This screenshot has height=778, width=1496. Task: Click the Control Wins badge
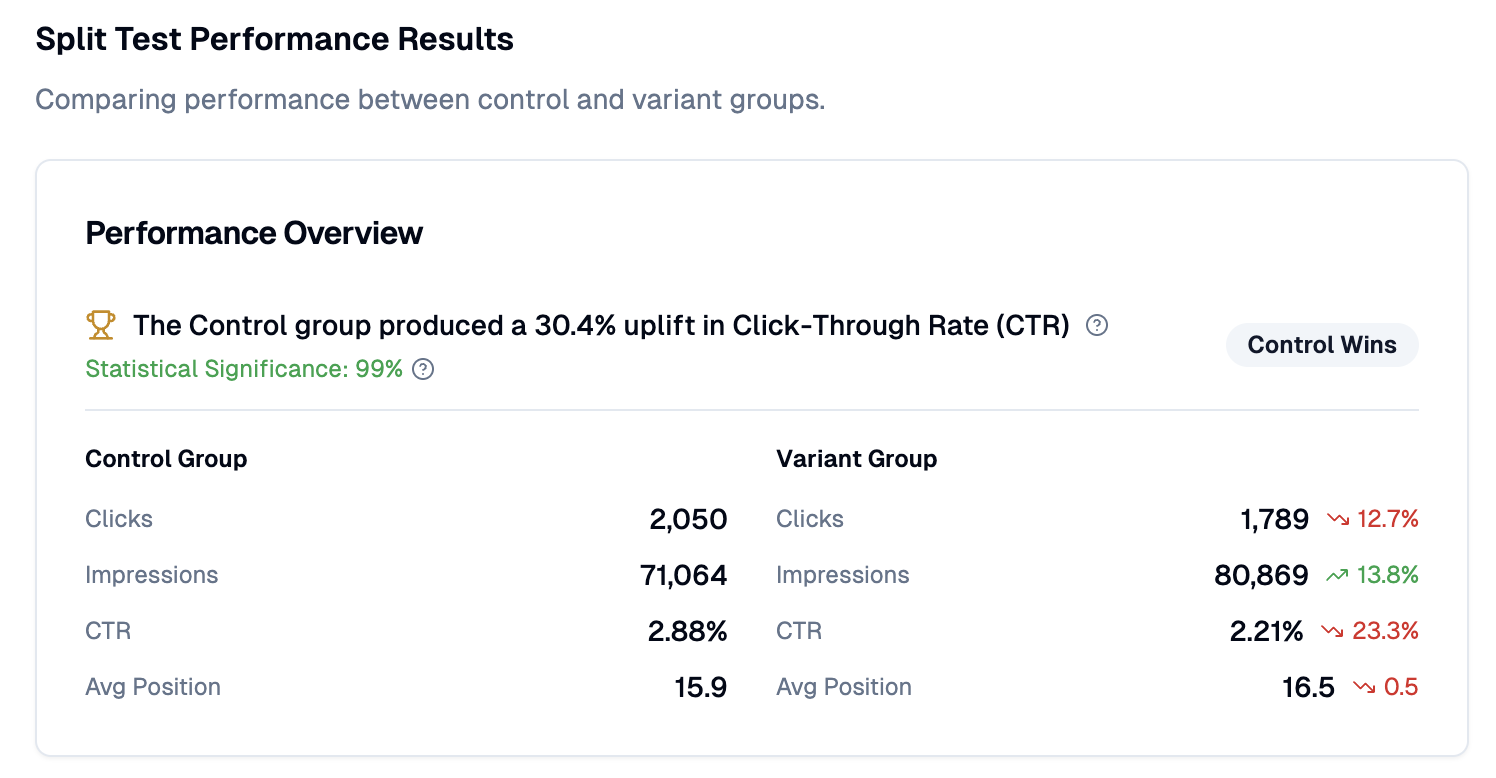1322,345
